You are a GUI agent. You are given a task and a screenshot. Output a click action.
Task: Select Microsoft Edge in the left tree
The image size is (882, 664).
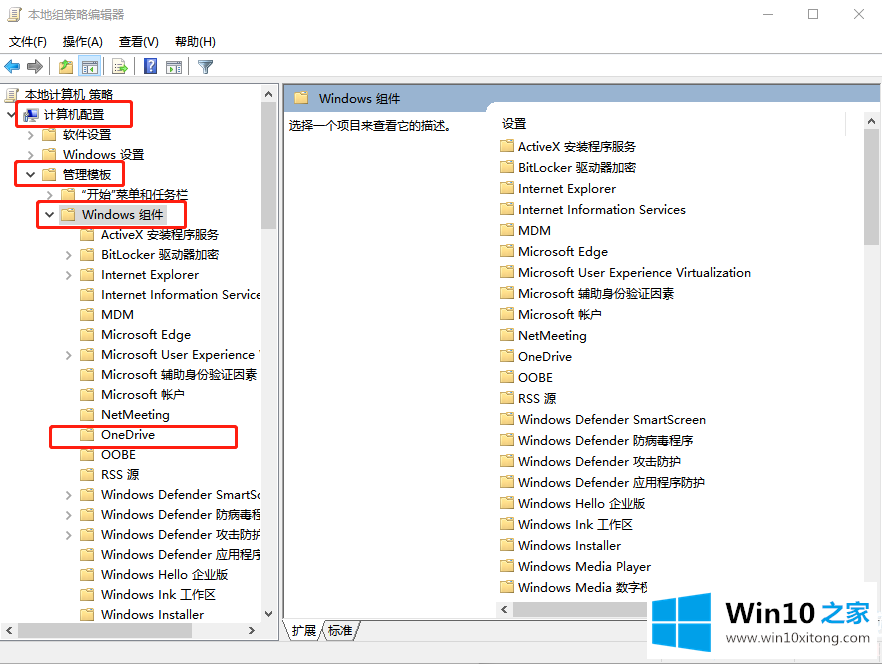point(146,335)
